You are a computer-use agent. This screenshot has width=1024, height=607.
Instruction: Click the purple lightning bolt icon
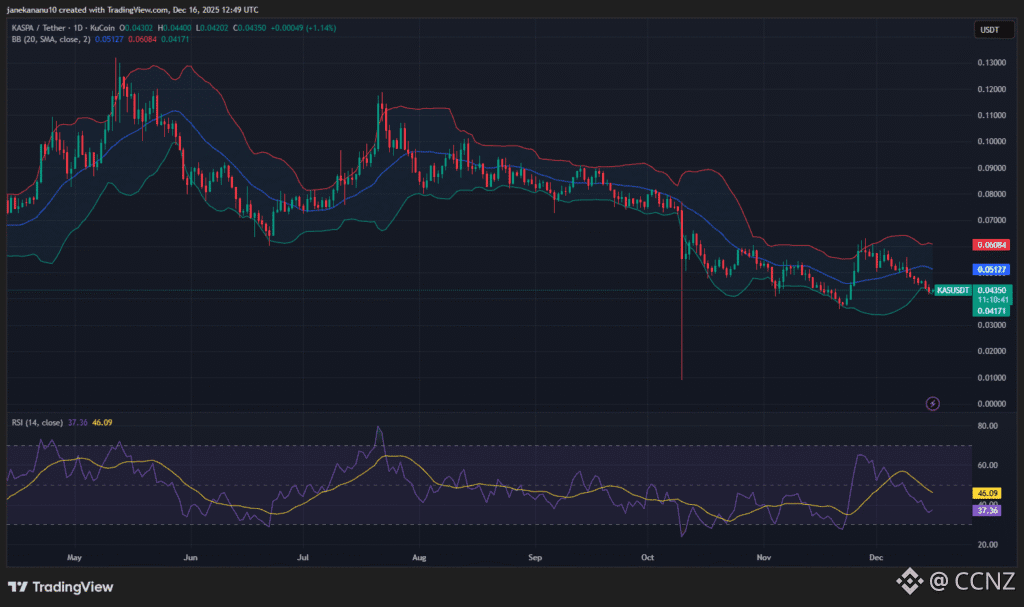pyautogui.click(x=933, y=403)
